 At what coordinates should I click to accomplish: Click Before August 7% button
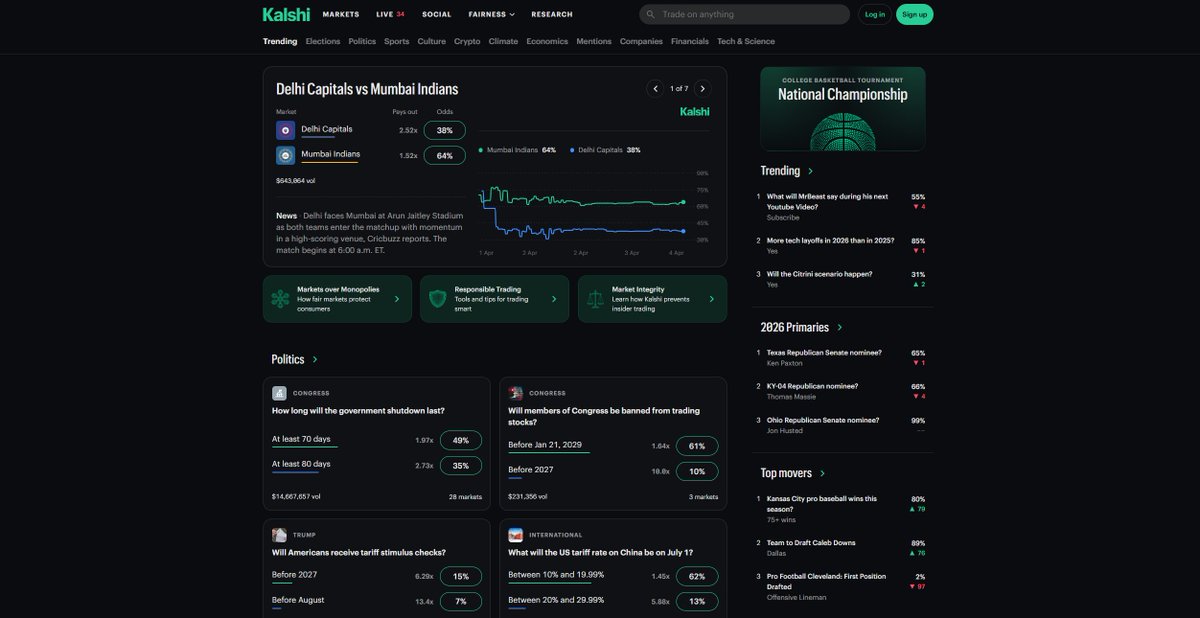point(461,601)
